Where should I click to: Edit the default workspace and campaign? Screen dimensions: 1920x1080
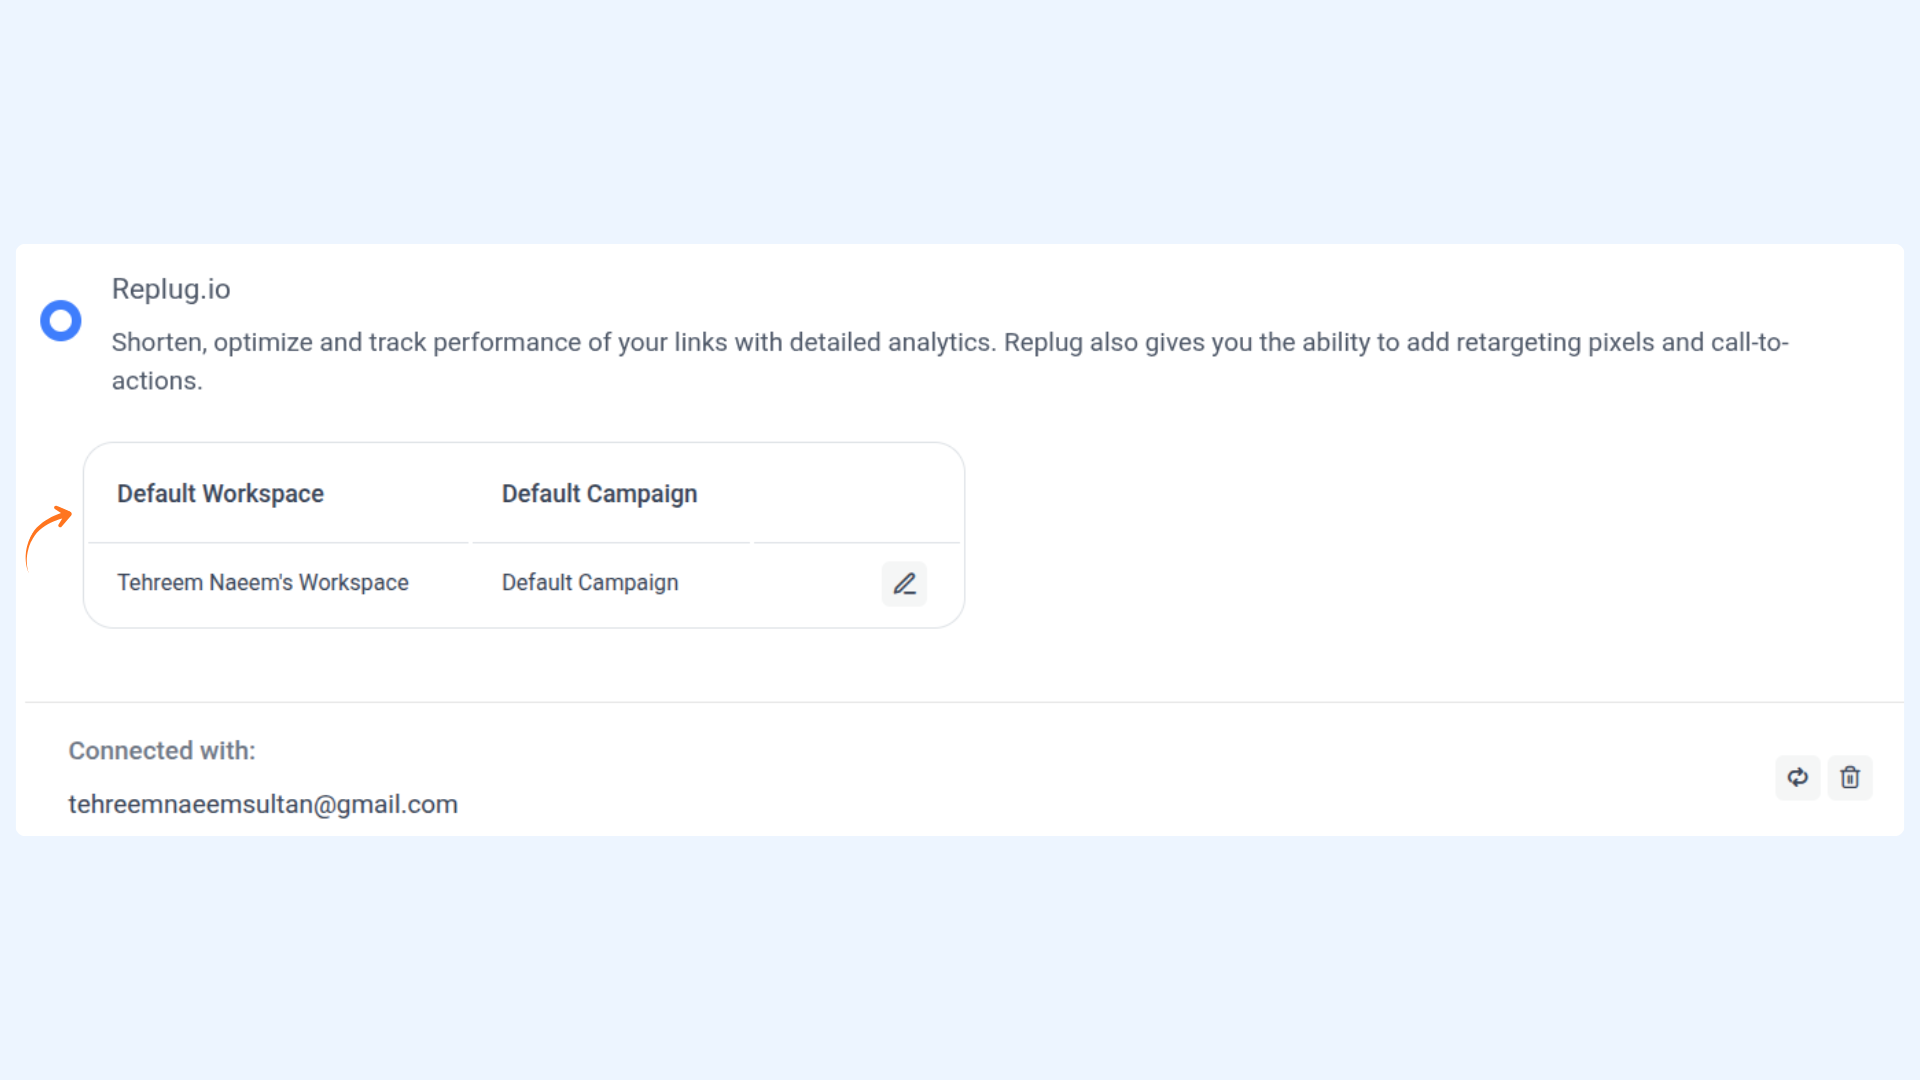904,584
